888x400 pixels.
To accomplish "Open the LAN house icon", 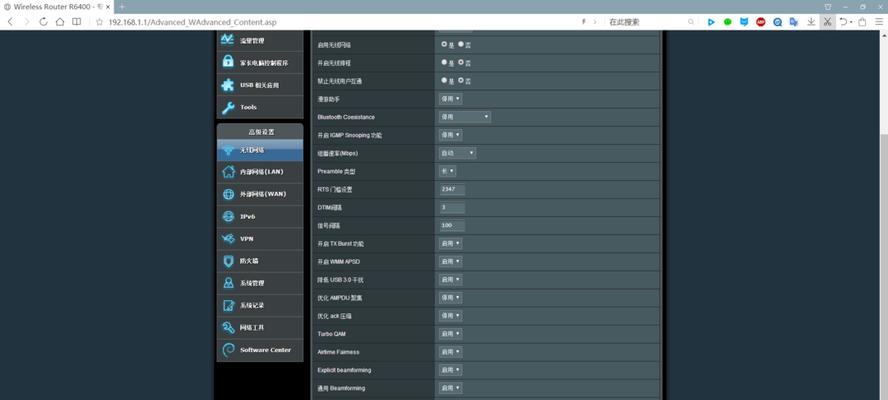I will 228,172.
